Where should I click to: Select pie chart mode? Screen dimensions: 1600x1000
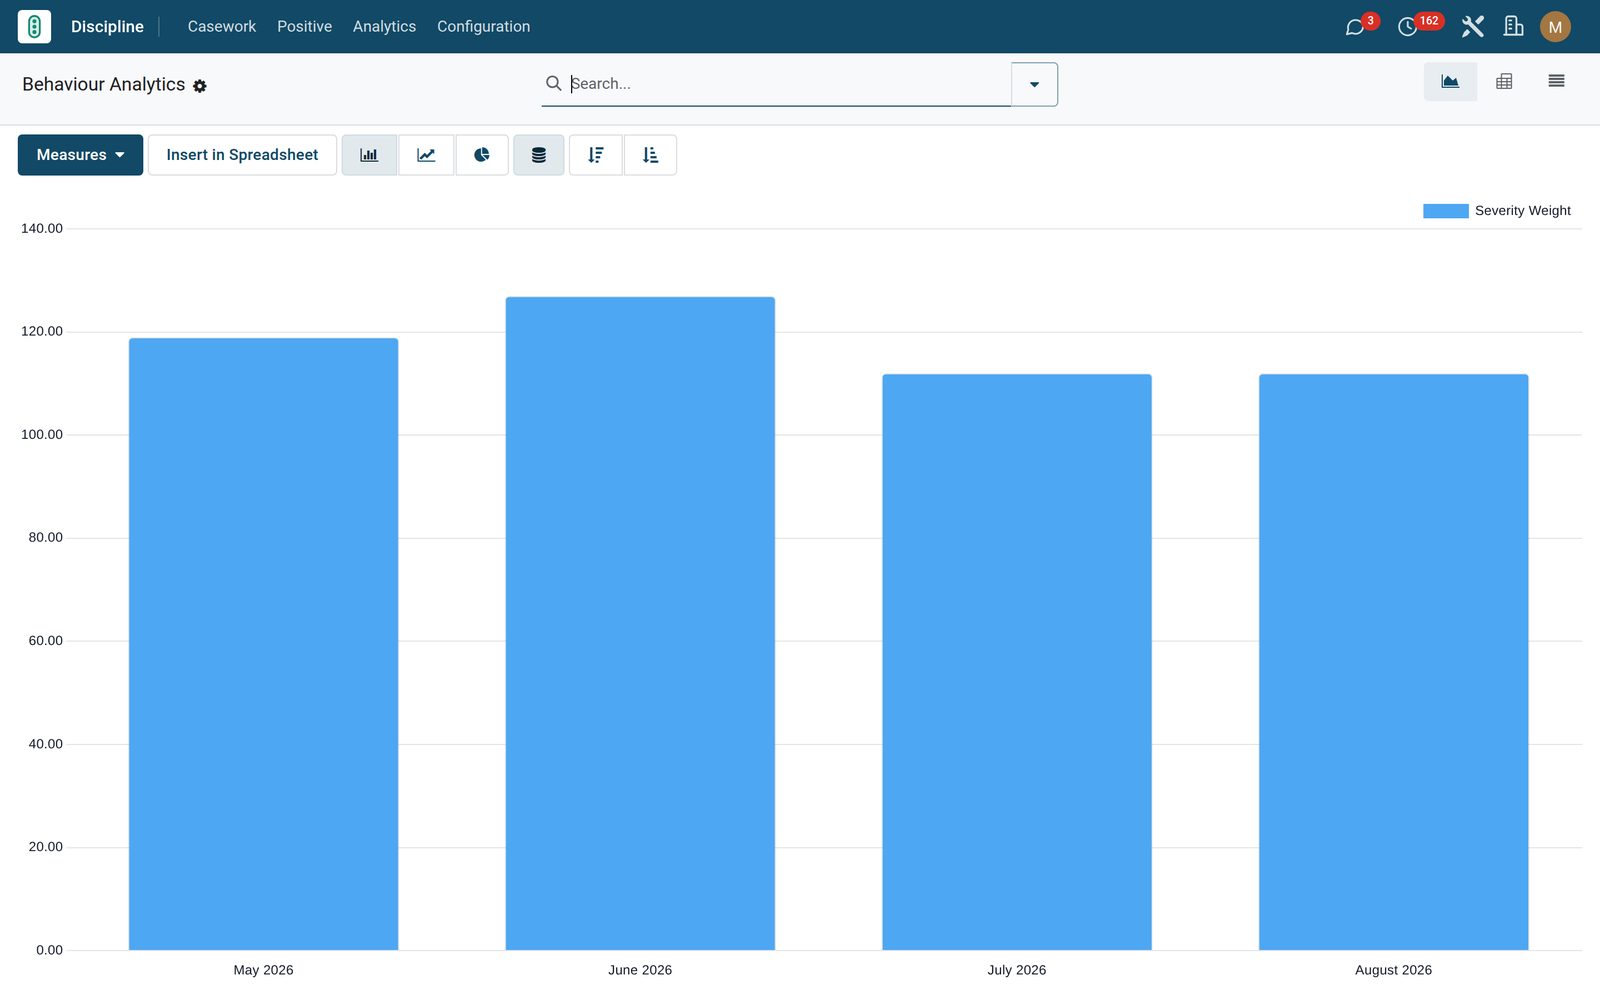click(x=482, y=155)
